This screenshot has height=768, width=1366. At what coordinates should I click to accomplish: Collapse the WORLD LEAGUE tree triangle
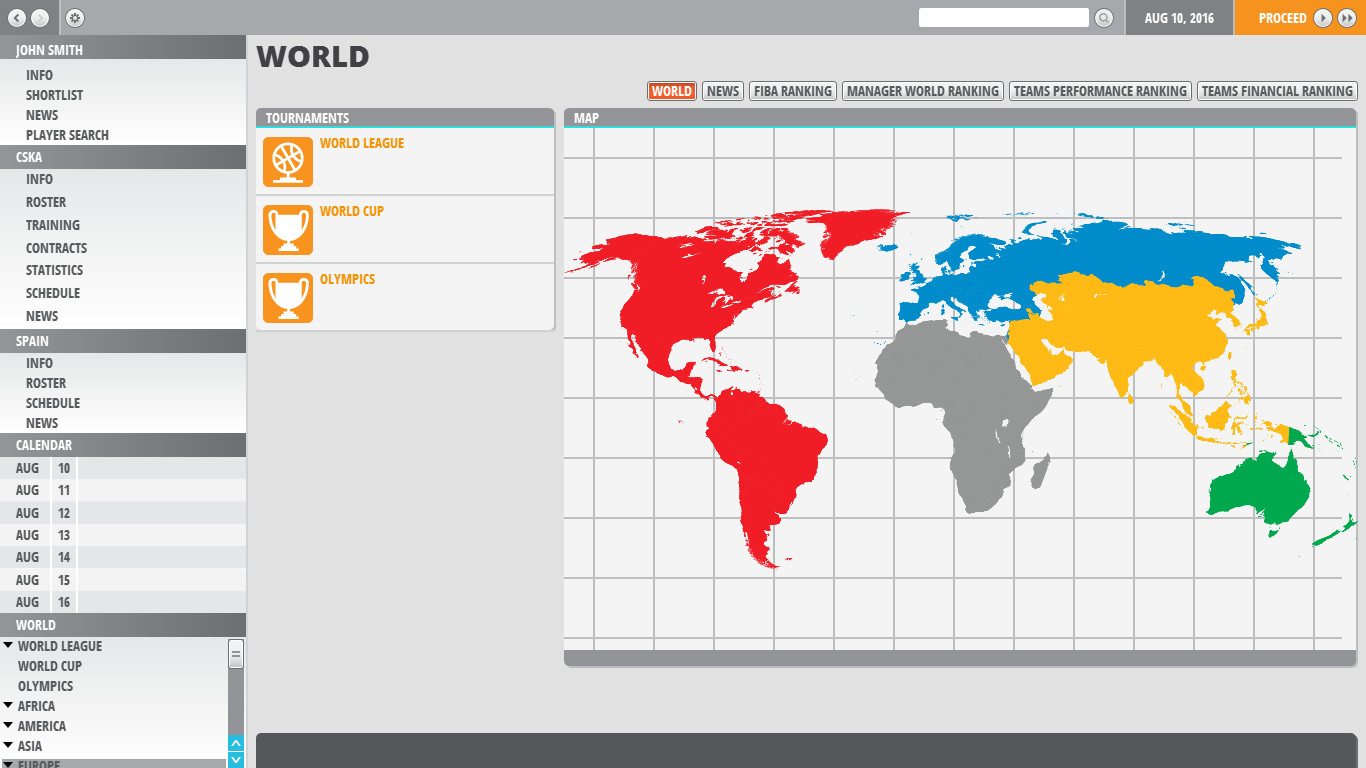click(x=9, y=645)
